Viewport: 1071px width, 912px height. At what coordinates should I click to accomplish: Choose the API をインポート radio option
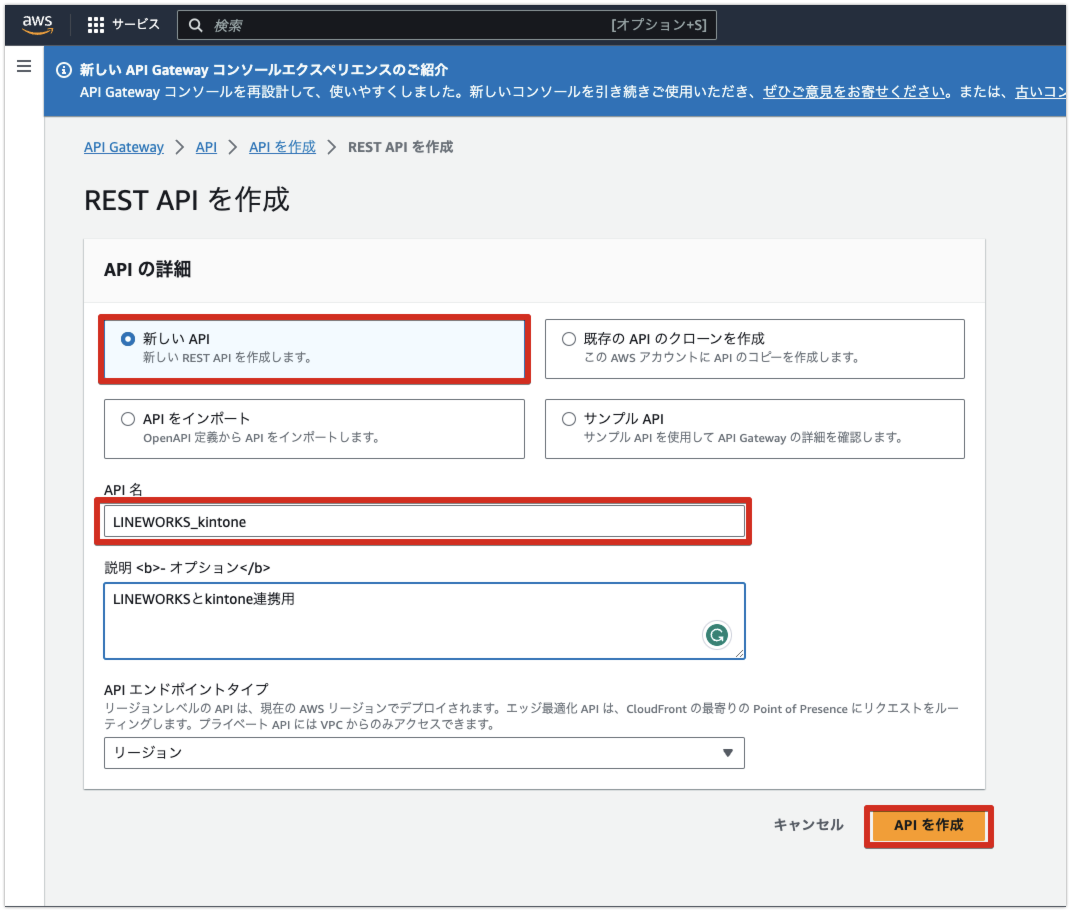127,419
